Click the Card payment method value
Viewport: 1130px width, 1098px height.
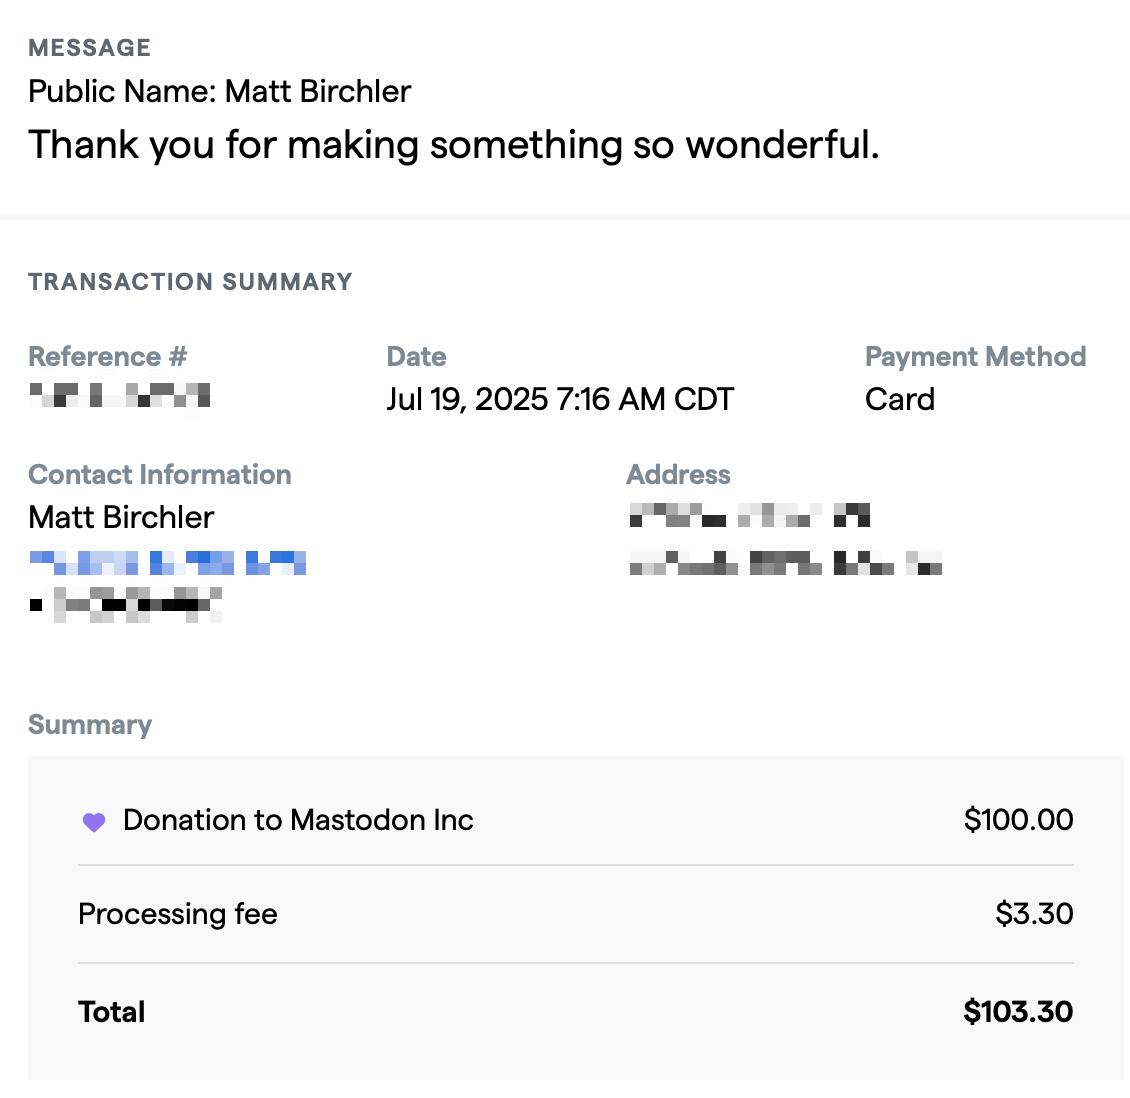coord(899,400)
